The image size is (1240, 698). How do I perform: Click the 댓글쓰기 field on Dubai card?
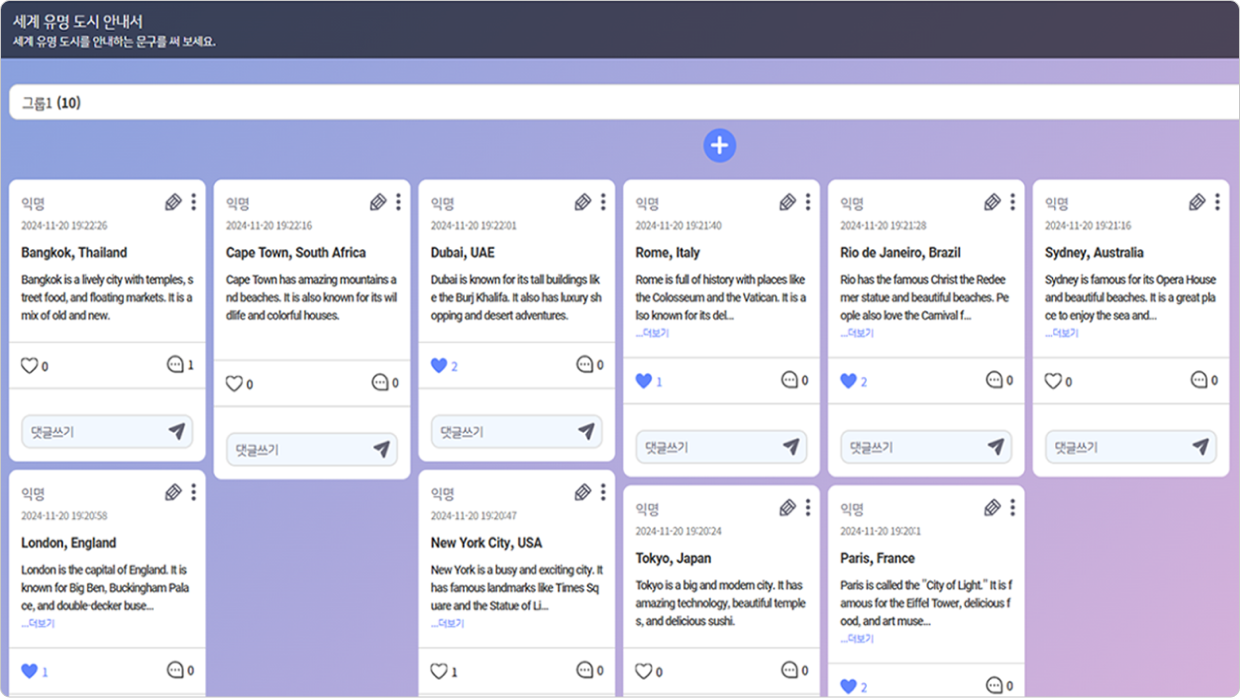coord(517,432)
